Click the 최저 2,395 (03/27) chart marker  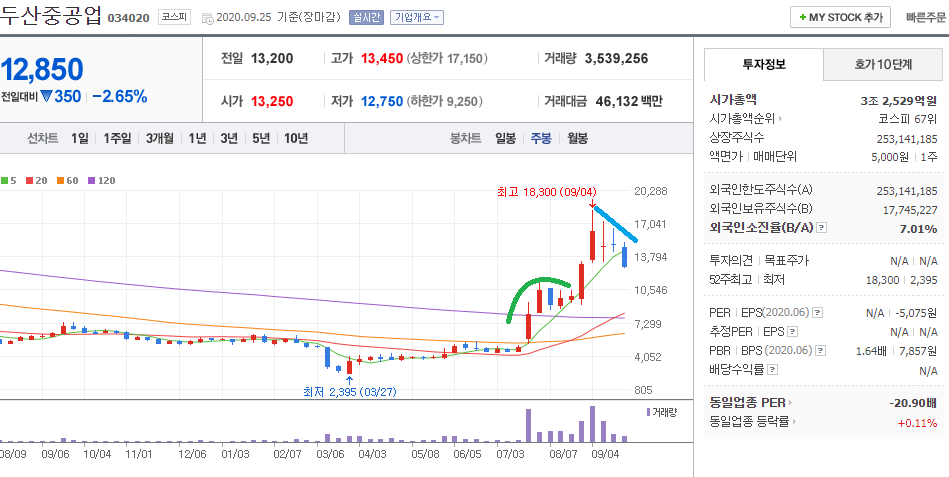pos(349,392)
